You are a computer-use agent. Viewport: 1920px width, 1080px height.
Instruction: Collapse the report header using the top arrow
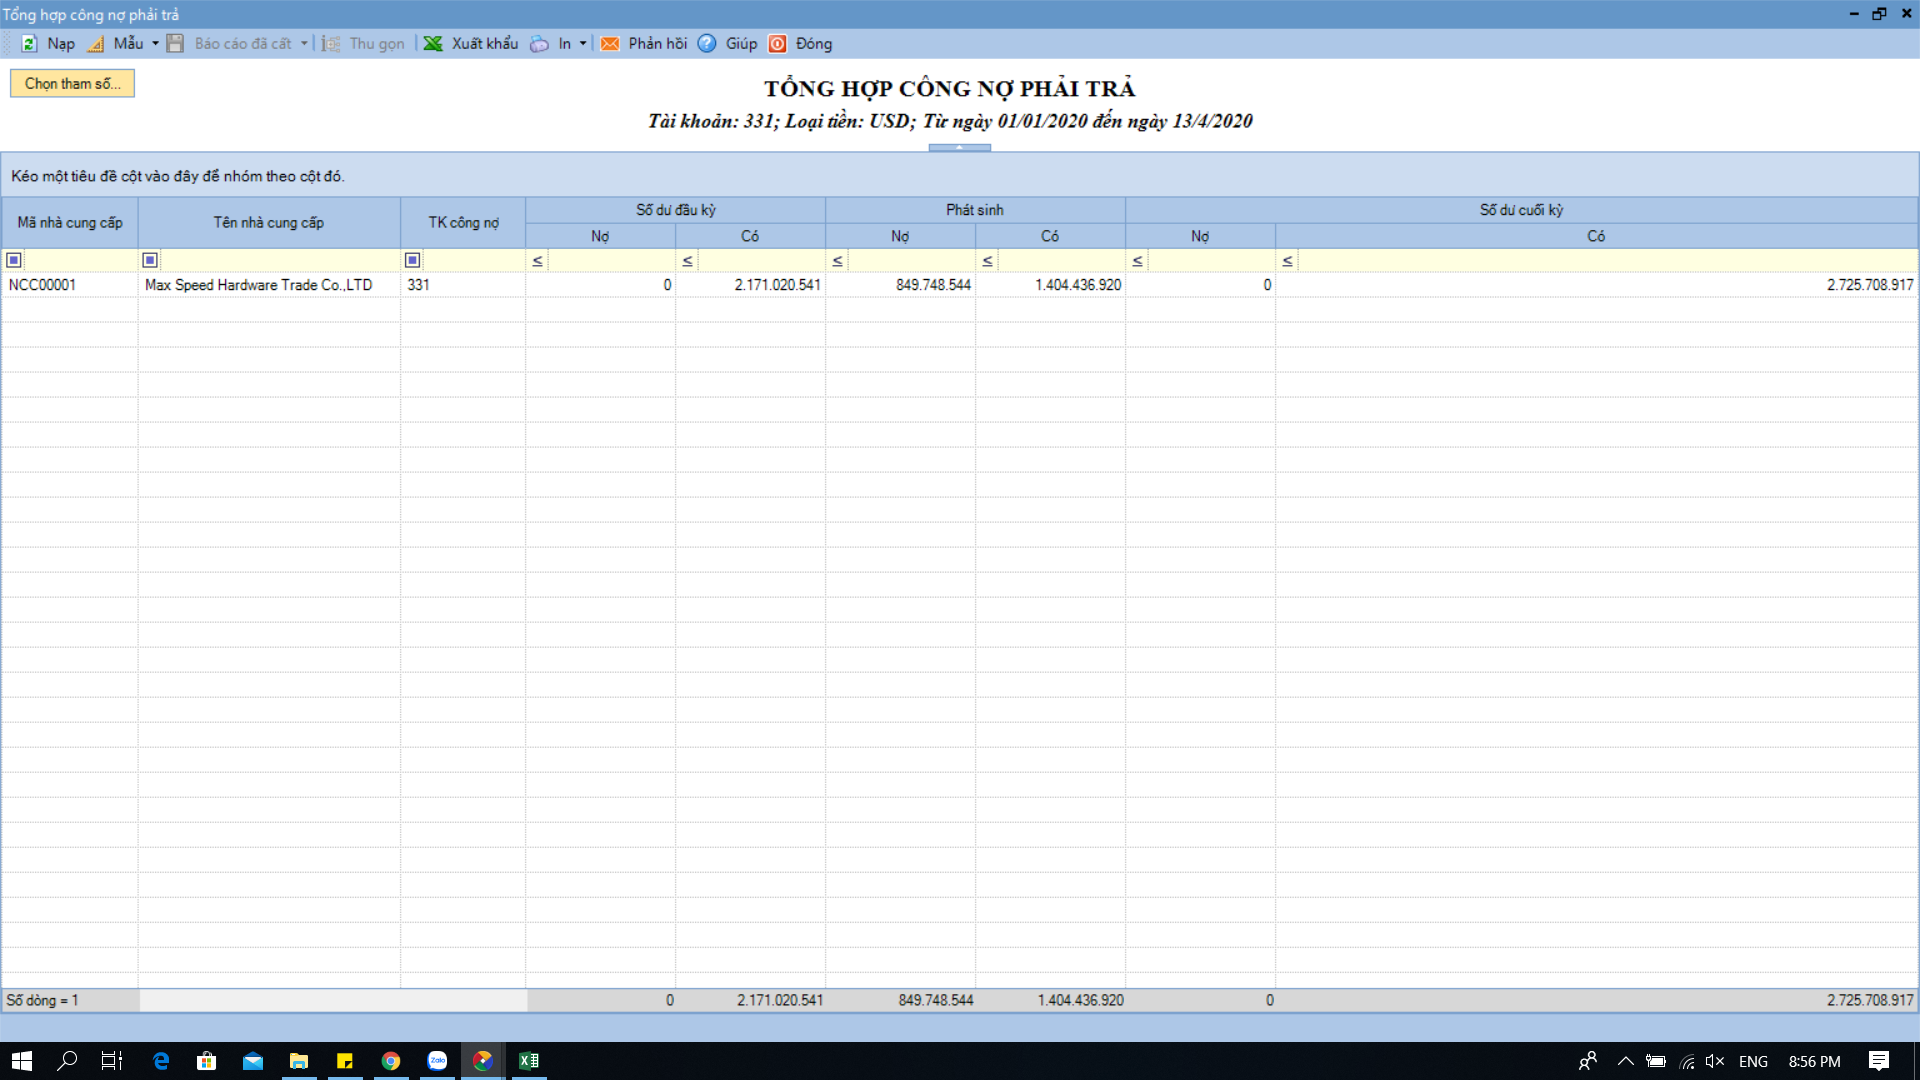959,148
